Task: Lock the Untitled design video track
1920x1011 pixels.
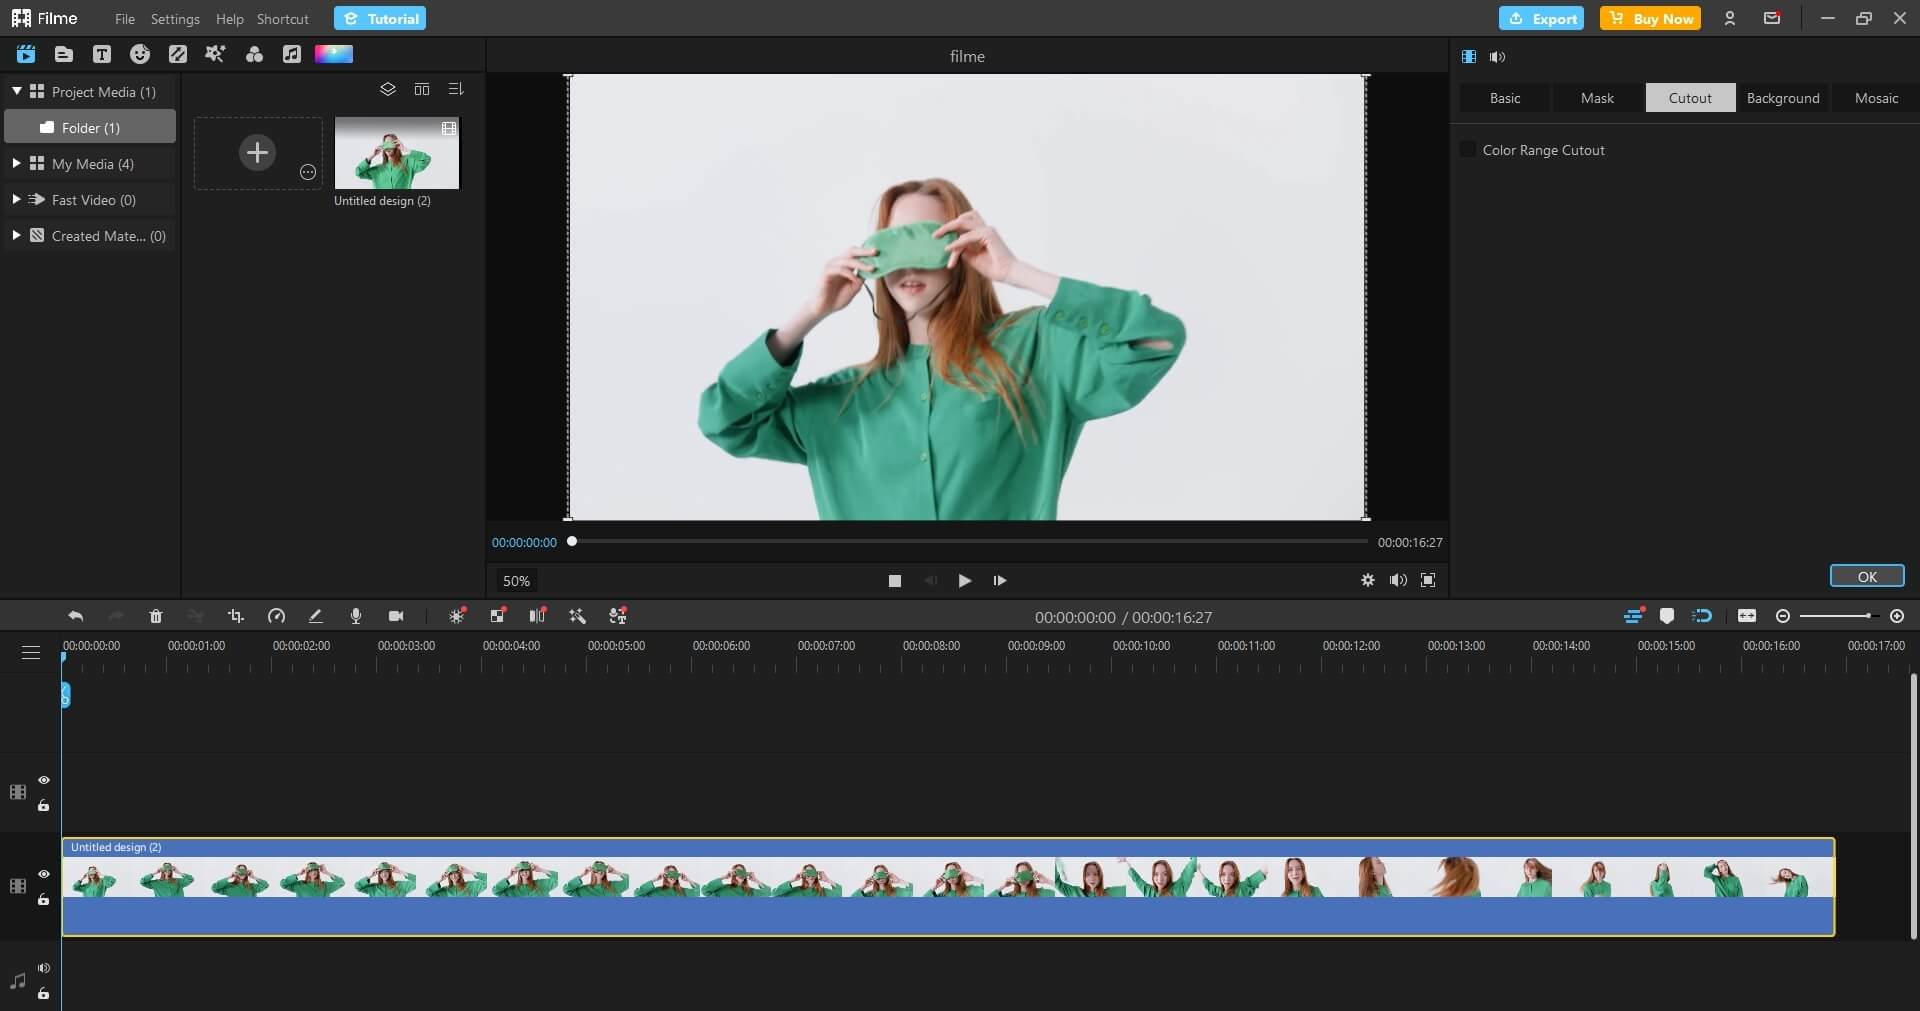Action: pyautogui.click(x=44, y=899)
